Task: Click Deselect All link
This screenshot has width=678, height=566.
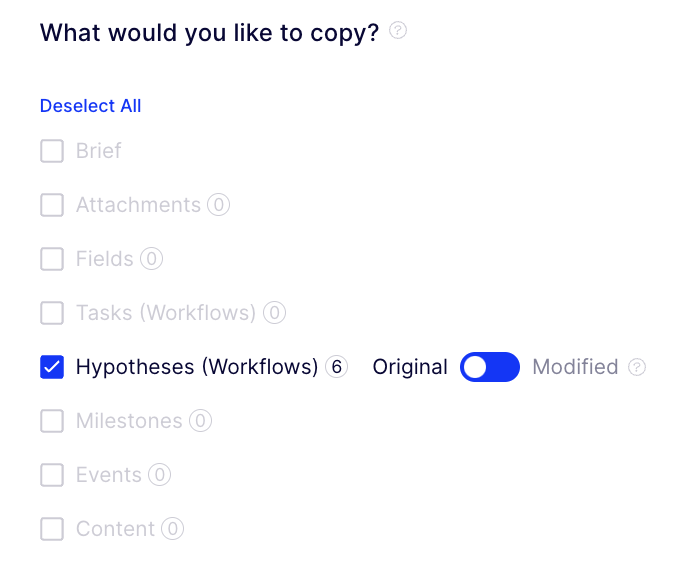Action: pos(90,106)
